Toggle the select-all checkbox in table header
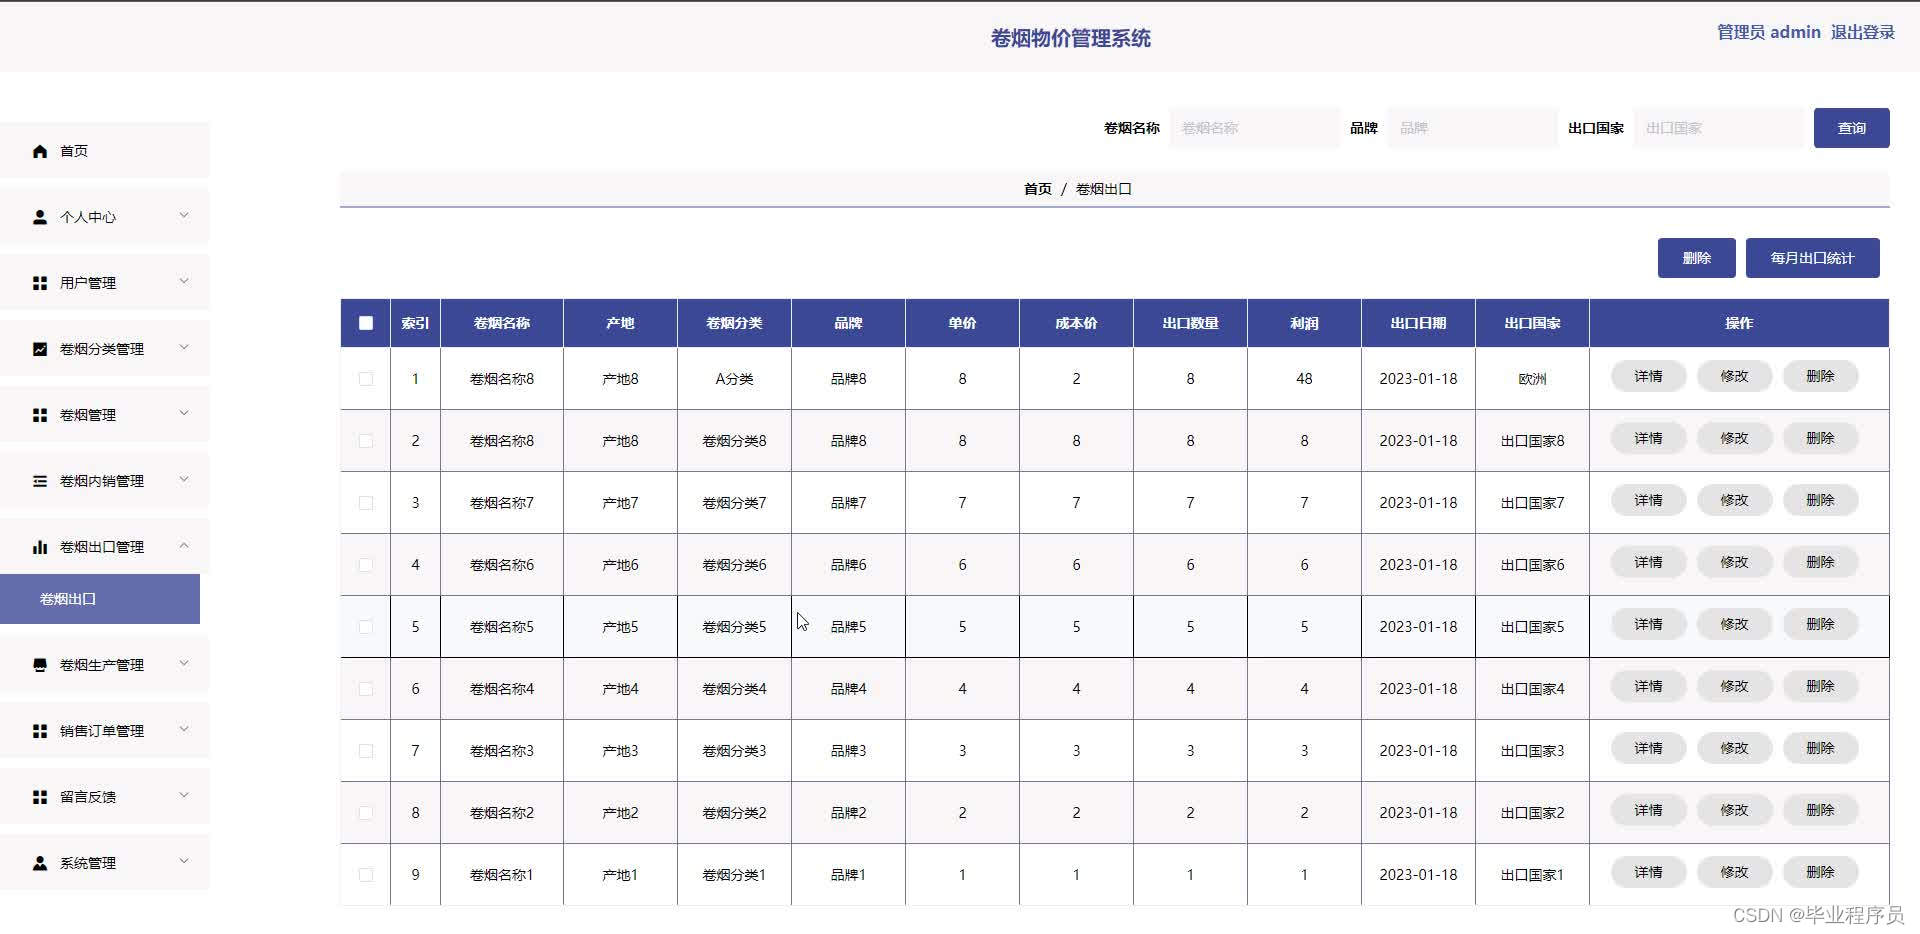The width and height of the screenshot is (1920, 934). [x=366, y=323]
